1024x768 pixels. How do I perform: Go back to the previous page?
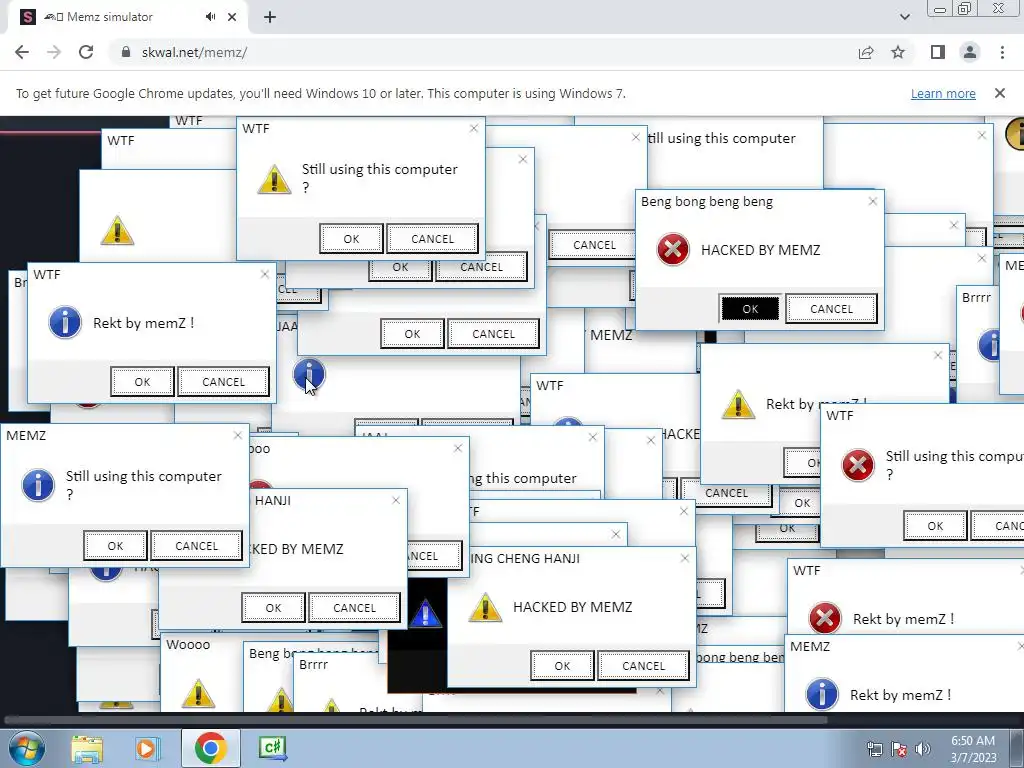click(x=22, y=52)
